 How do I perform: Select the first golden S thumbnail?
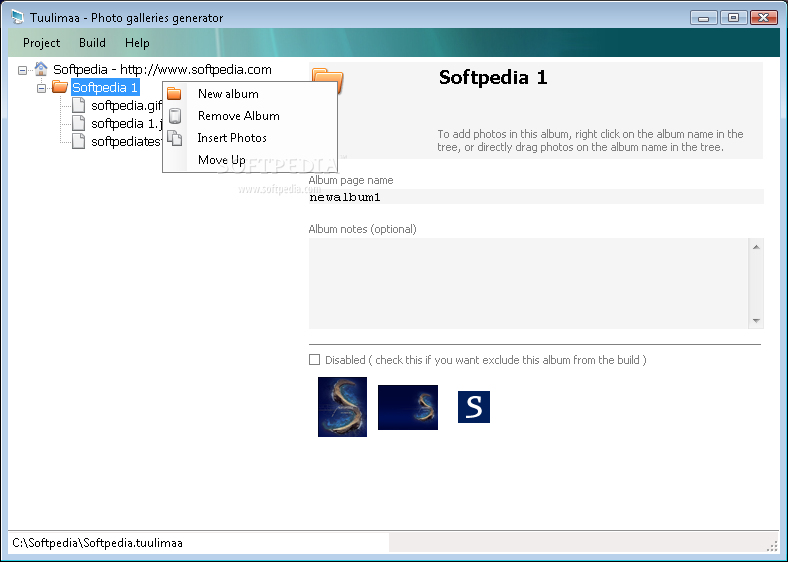click(x=342, y=407)
